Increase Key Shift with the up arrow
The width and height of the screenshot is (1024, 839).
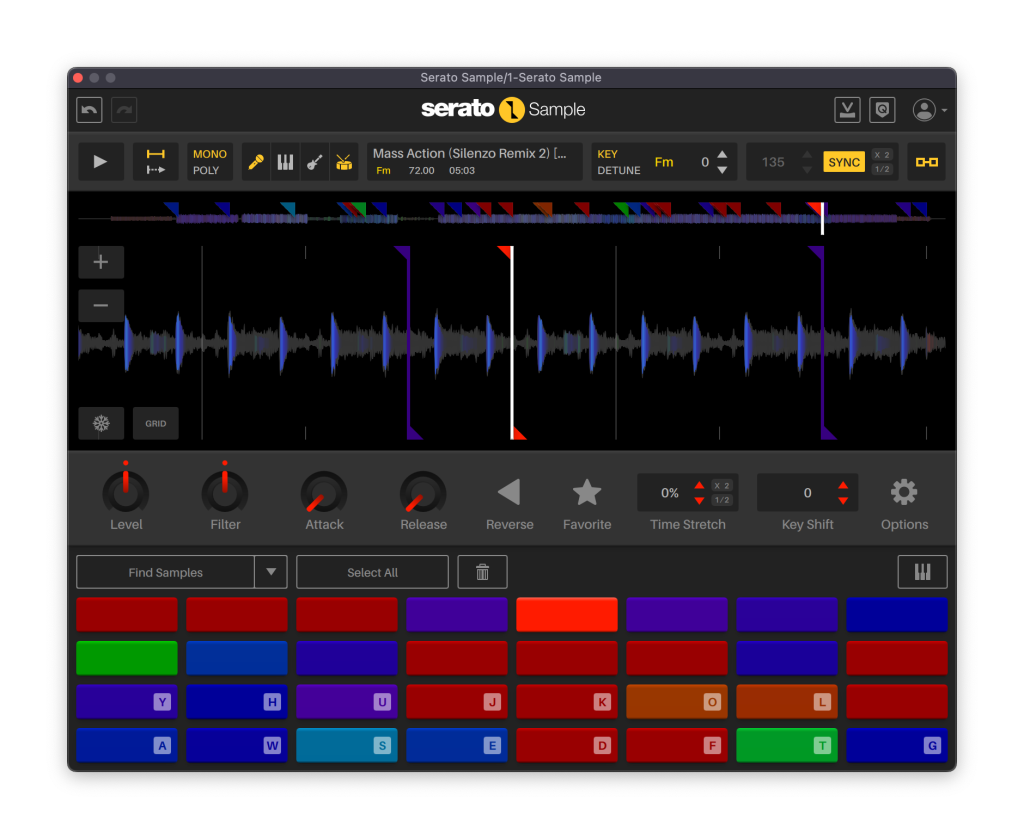click(843, 485)
